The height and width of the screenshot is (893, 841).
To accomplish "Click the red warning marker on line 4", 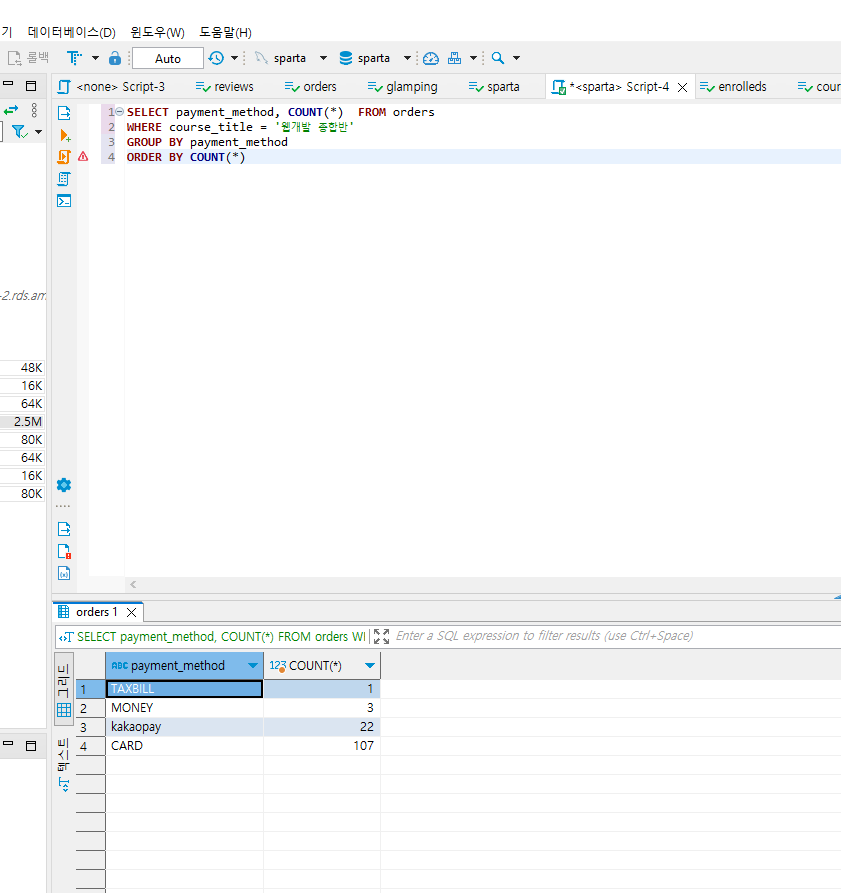I will click(x=83, y=157).
